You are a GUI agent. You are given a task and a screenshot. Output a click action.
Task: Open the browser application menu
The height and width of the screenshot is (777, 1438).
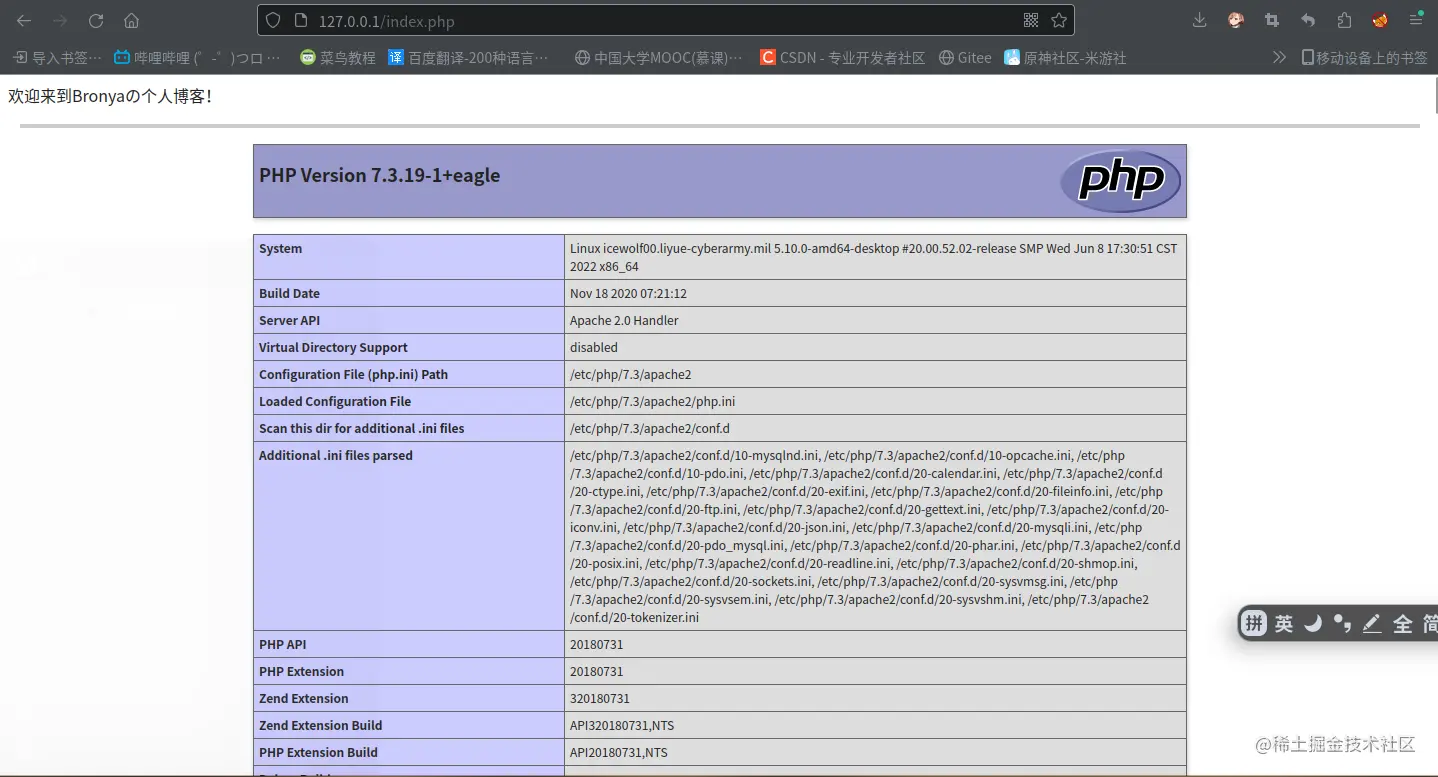click(x=1416, y=21)
